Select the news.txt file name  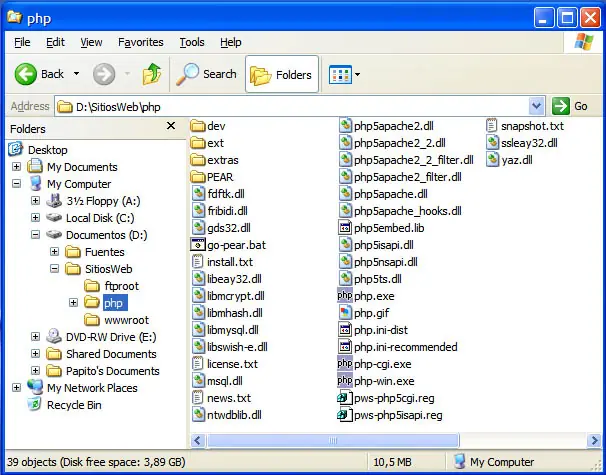(x=229, y=398)
